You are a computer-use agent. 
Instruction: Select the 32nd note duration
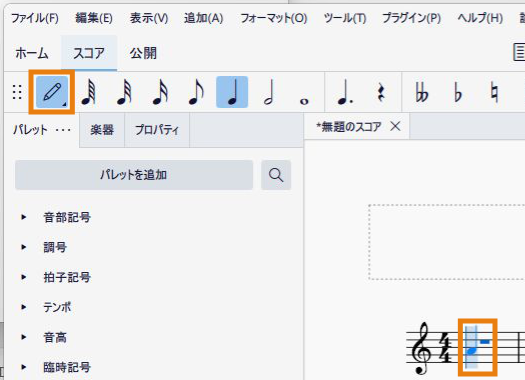[x=125, y=92]
